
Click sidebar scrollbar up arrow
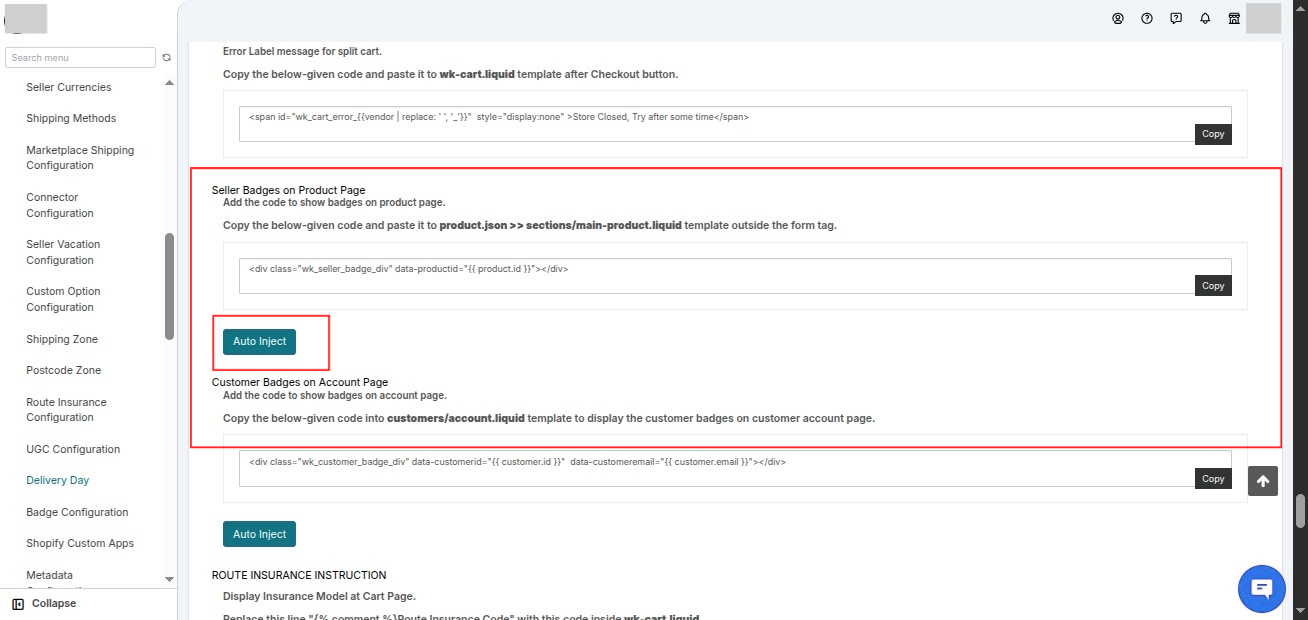[x=169, y=83]
